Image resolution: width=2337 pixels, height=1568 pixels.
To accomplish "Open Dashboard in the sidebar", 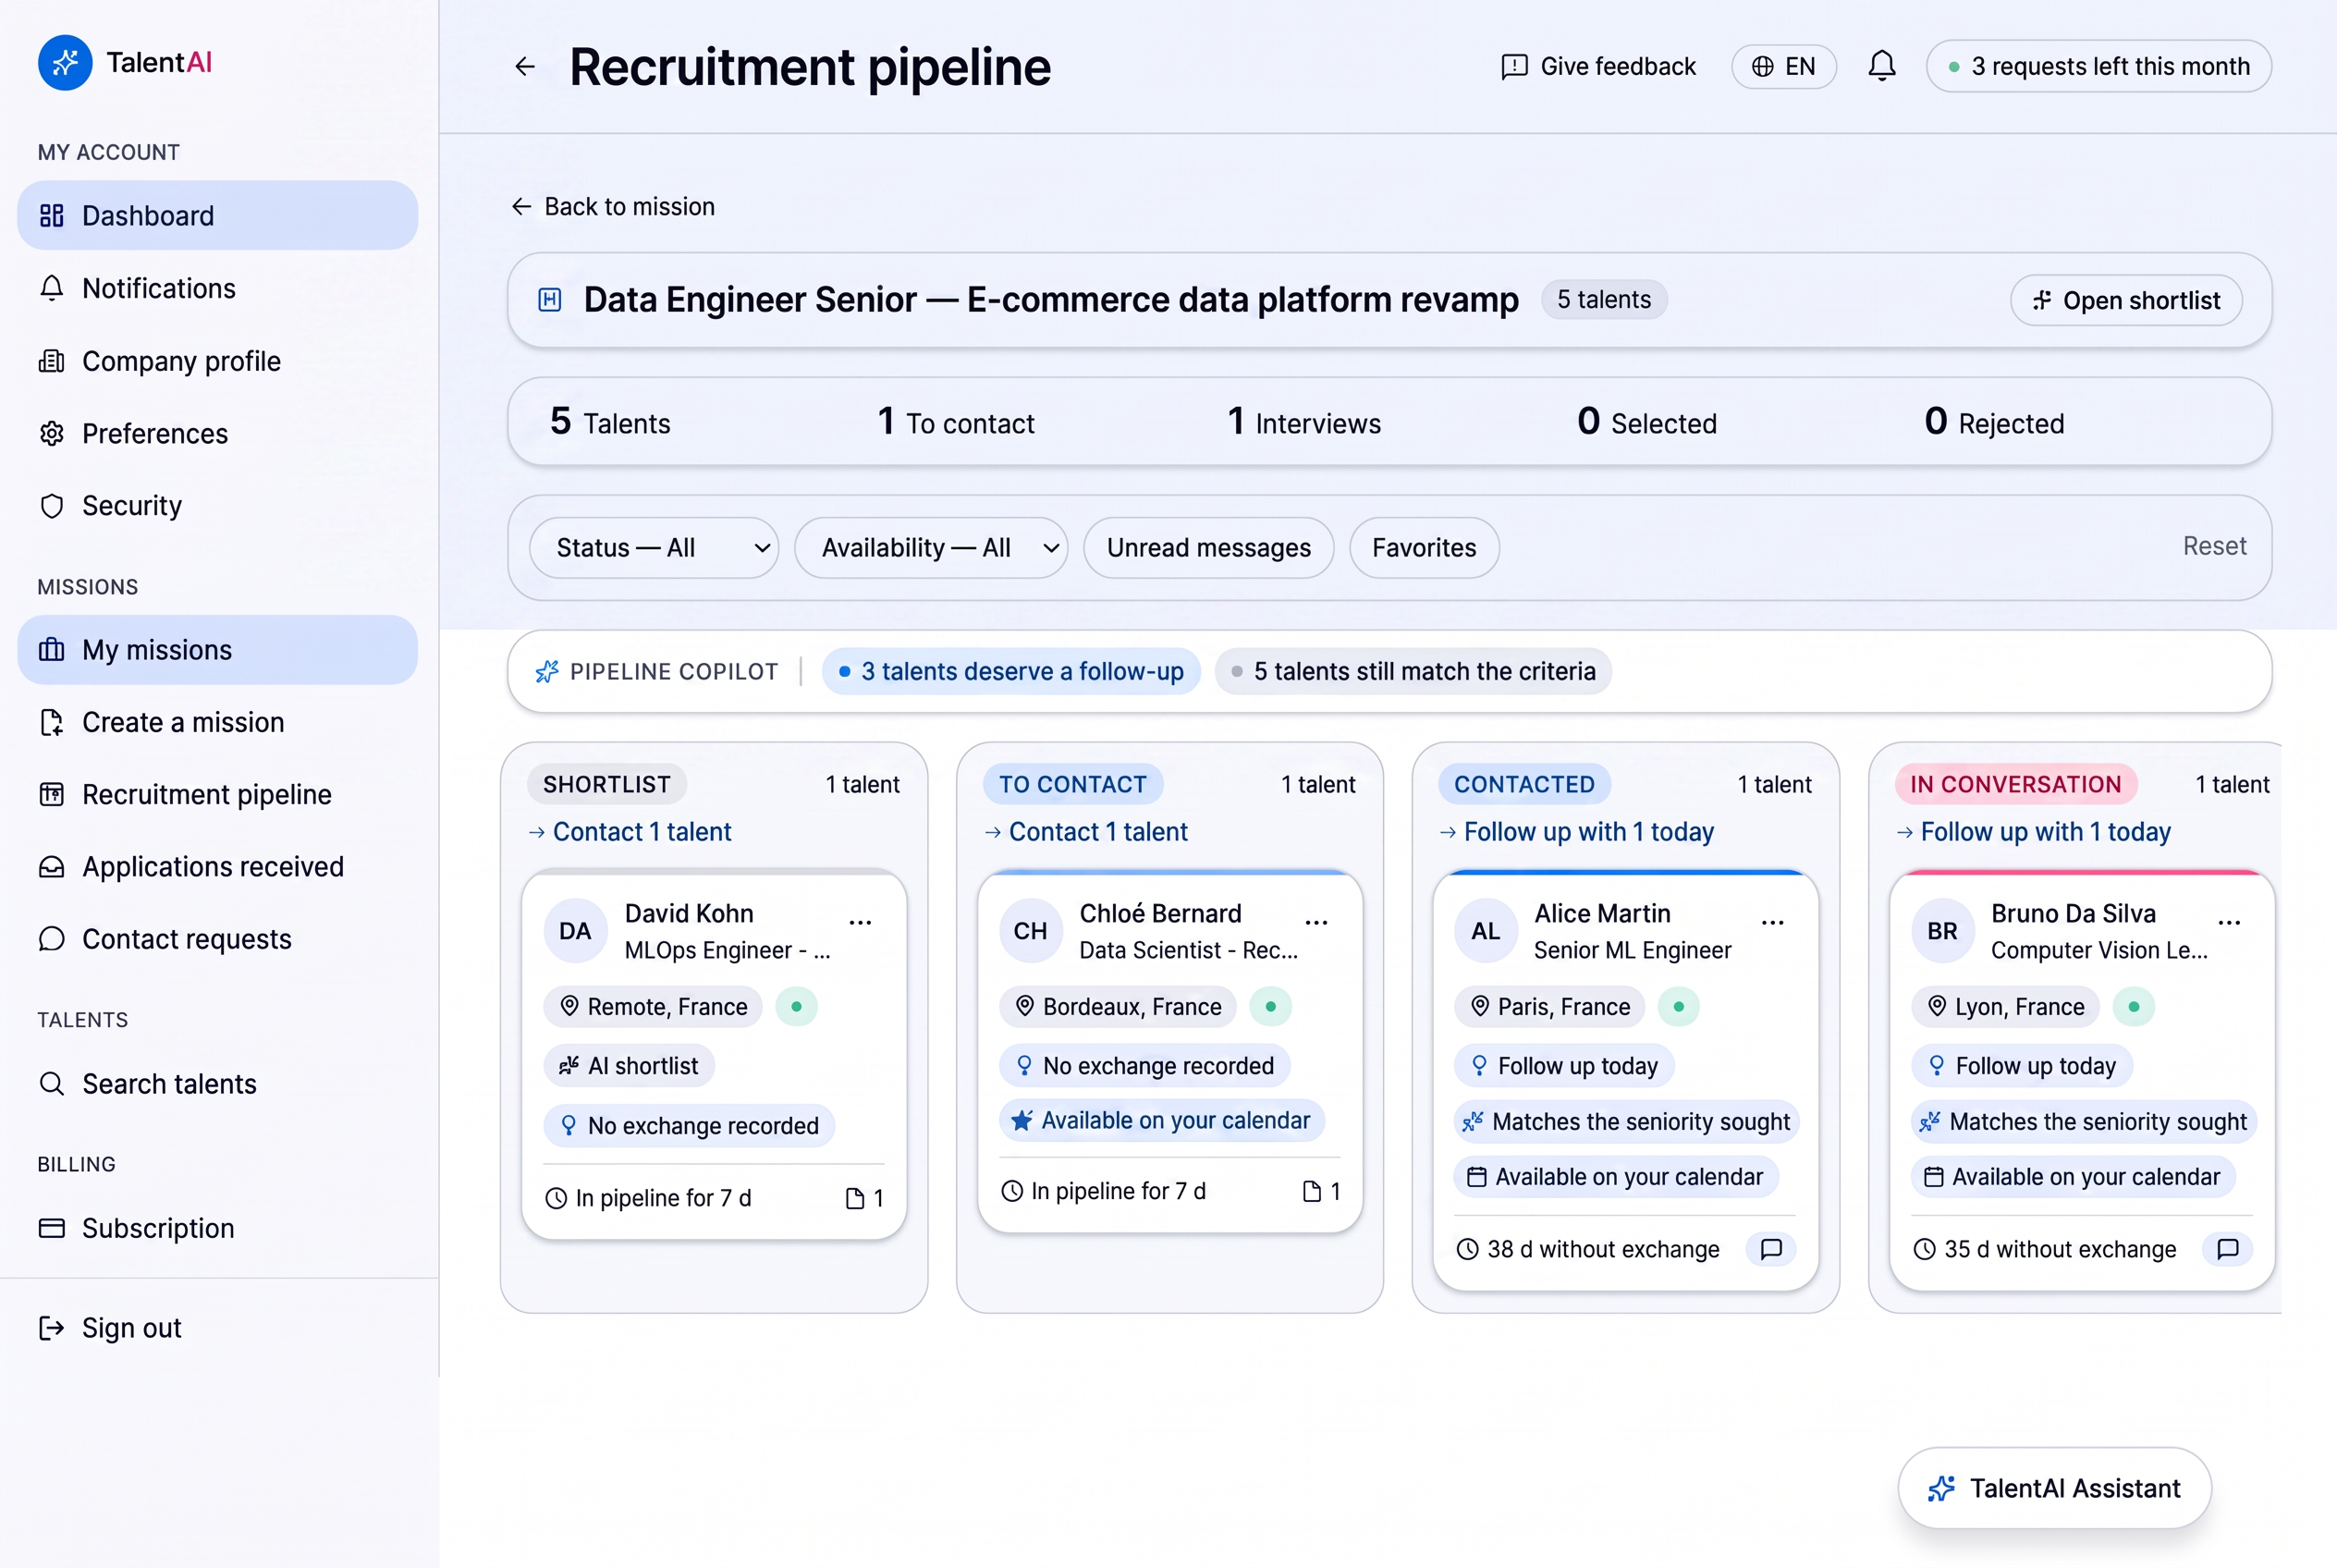I will click(x=218, y=216).
